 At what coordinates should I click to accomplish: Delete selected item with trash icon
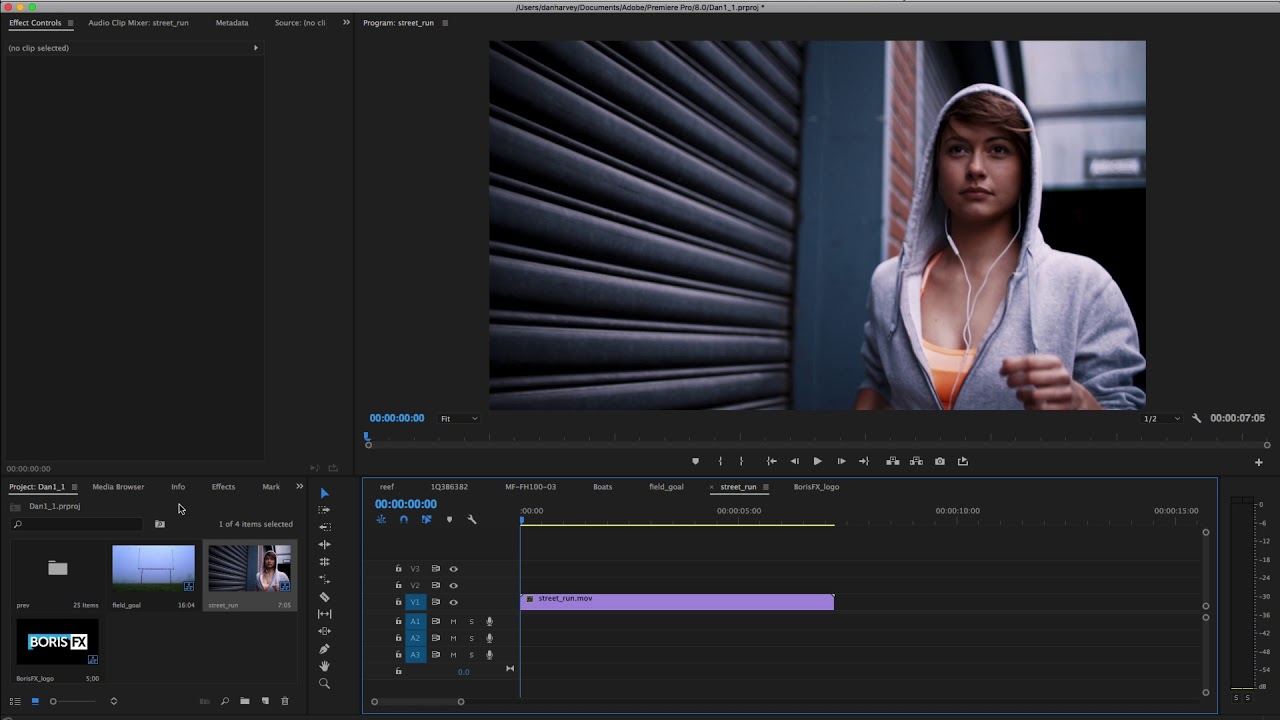pos(285,701)
